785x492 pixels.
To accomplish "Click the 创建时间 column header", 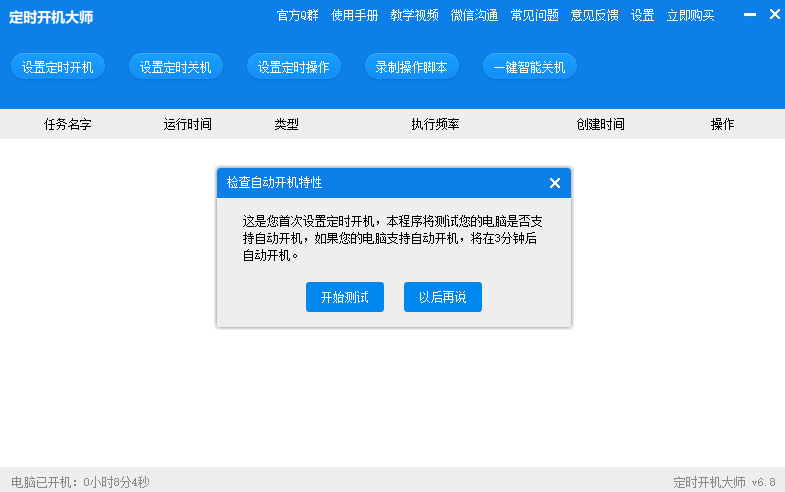I will (x=600, y=124).
